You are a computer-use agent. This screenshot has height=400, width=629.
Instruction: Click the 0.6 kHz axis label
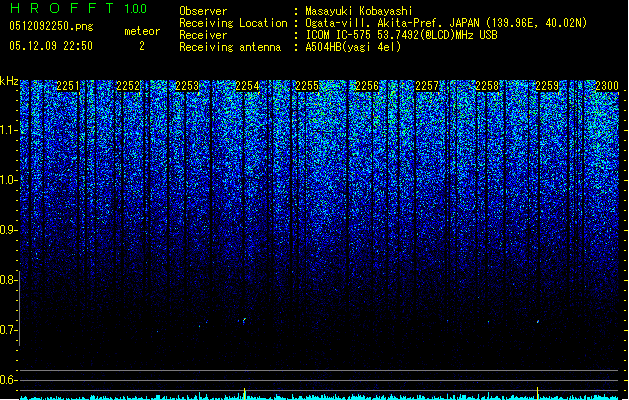click(7, 380)
